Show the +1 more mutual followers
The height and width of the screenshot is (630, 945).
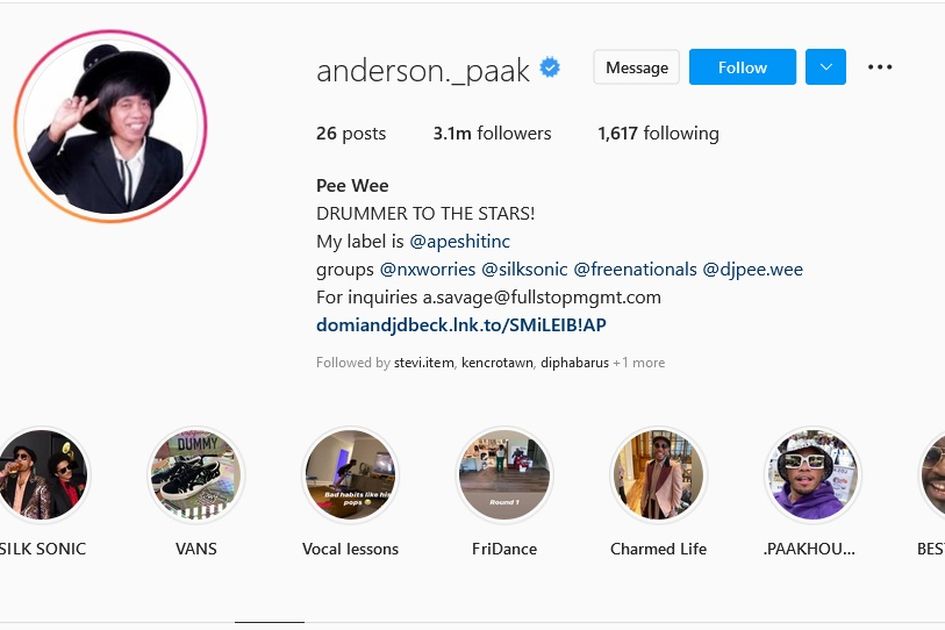click(639, 363)
